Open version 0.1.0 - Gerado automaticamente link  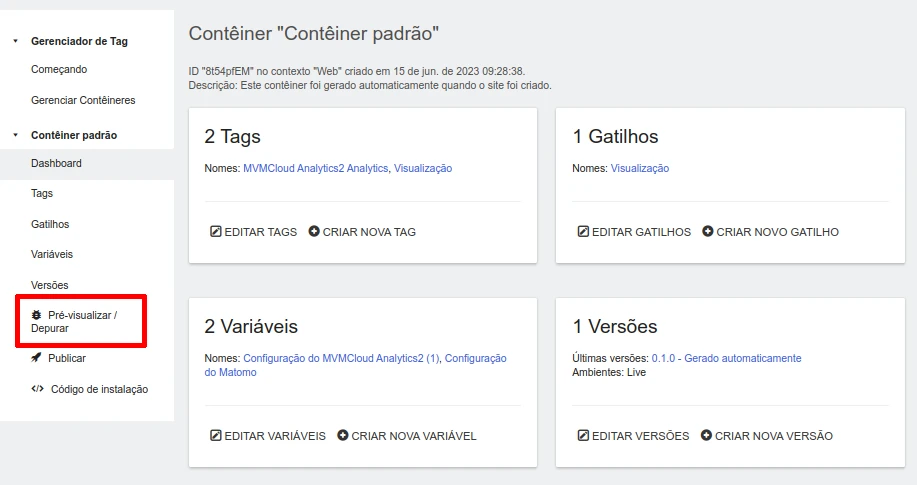726,358
